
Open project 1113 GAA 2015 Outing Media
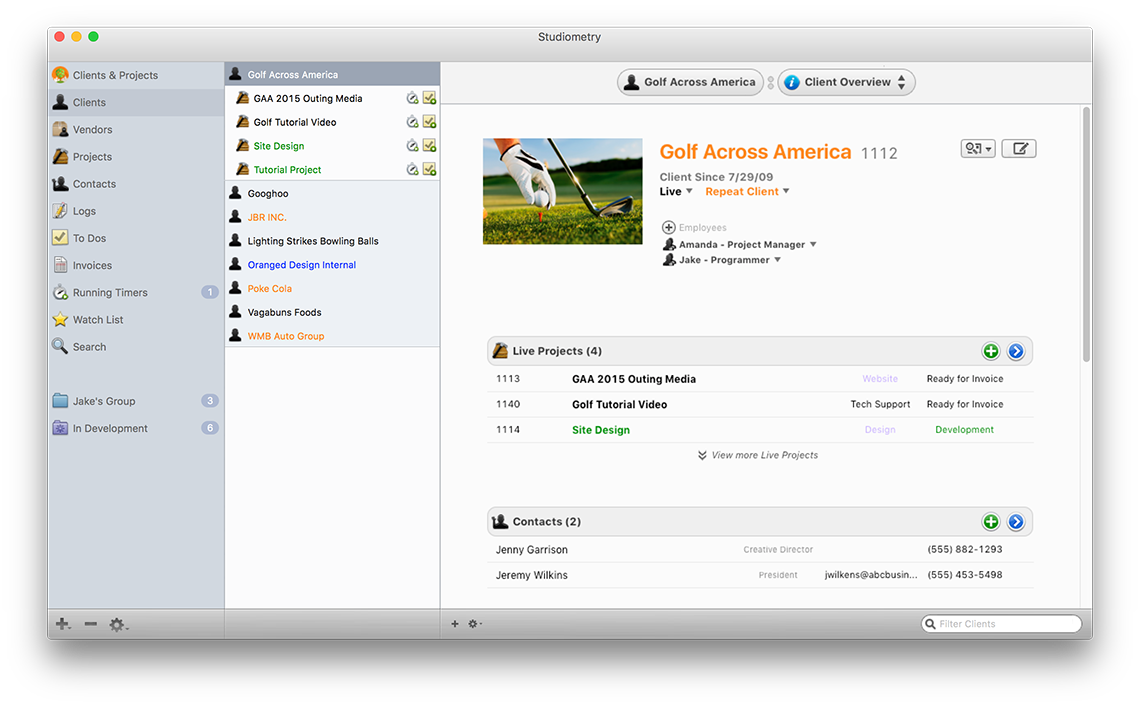[760, 379]
